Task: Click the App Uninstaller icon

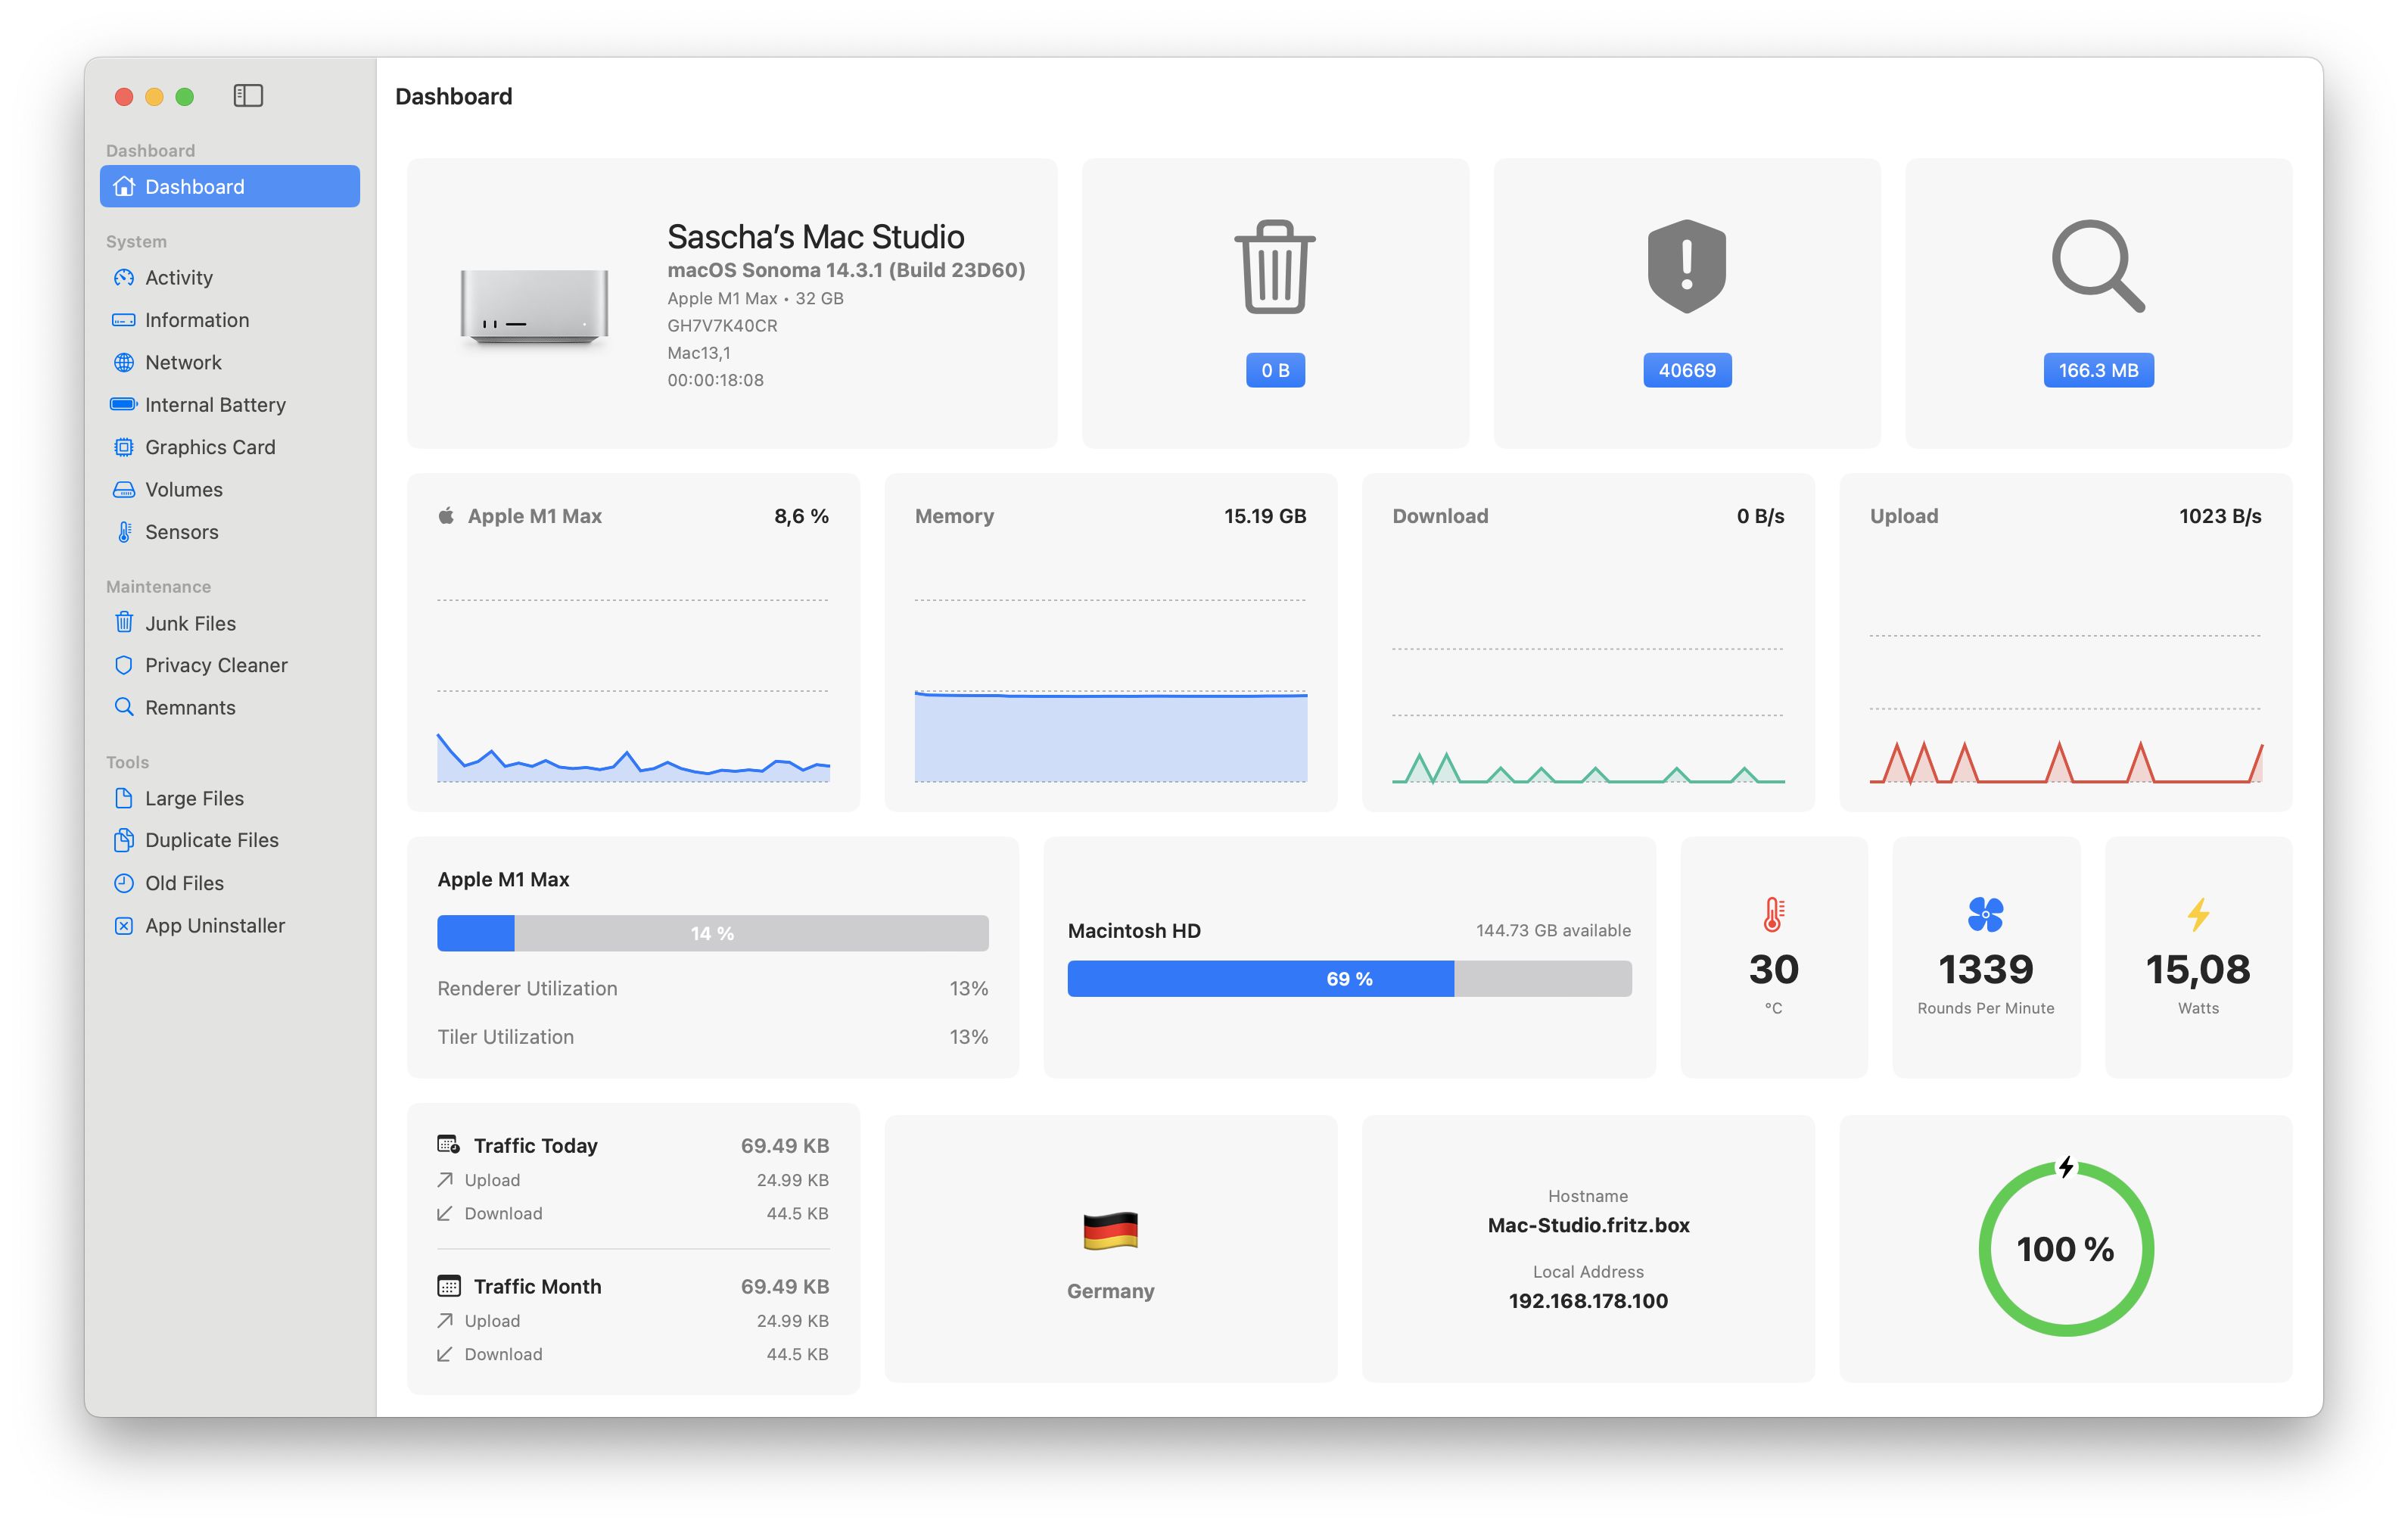Action: coord(124,926)
